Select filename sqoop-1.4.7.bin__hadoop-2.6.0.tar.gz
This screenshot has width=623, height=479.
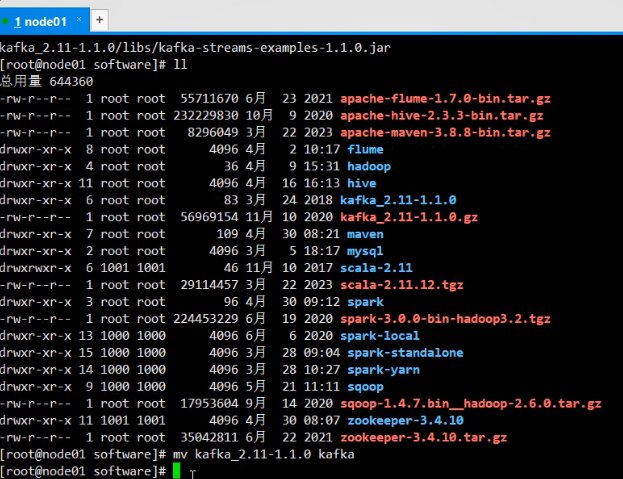[x=470, y=404]
